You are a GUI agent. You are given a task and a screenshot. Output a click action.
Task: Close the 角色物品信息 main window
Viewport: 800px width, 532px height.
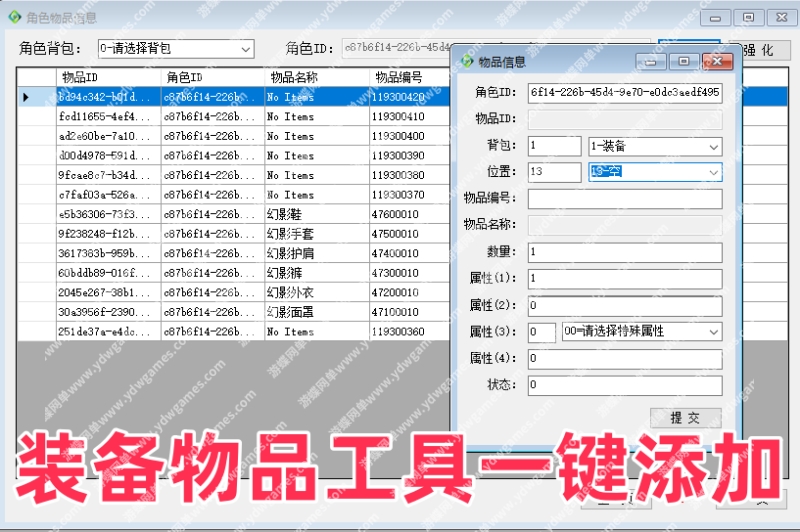tap(782, 18)
